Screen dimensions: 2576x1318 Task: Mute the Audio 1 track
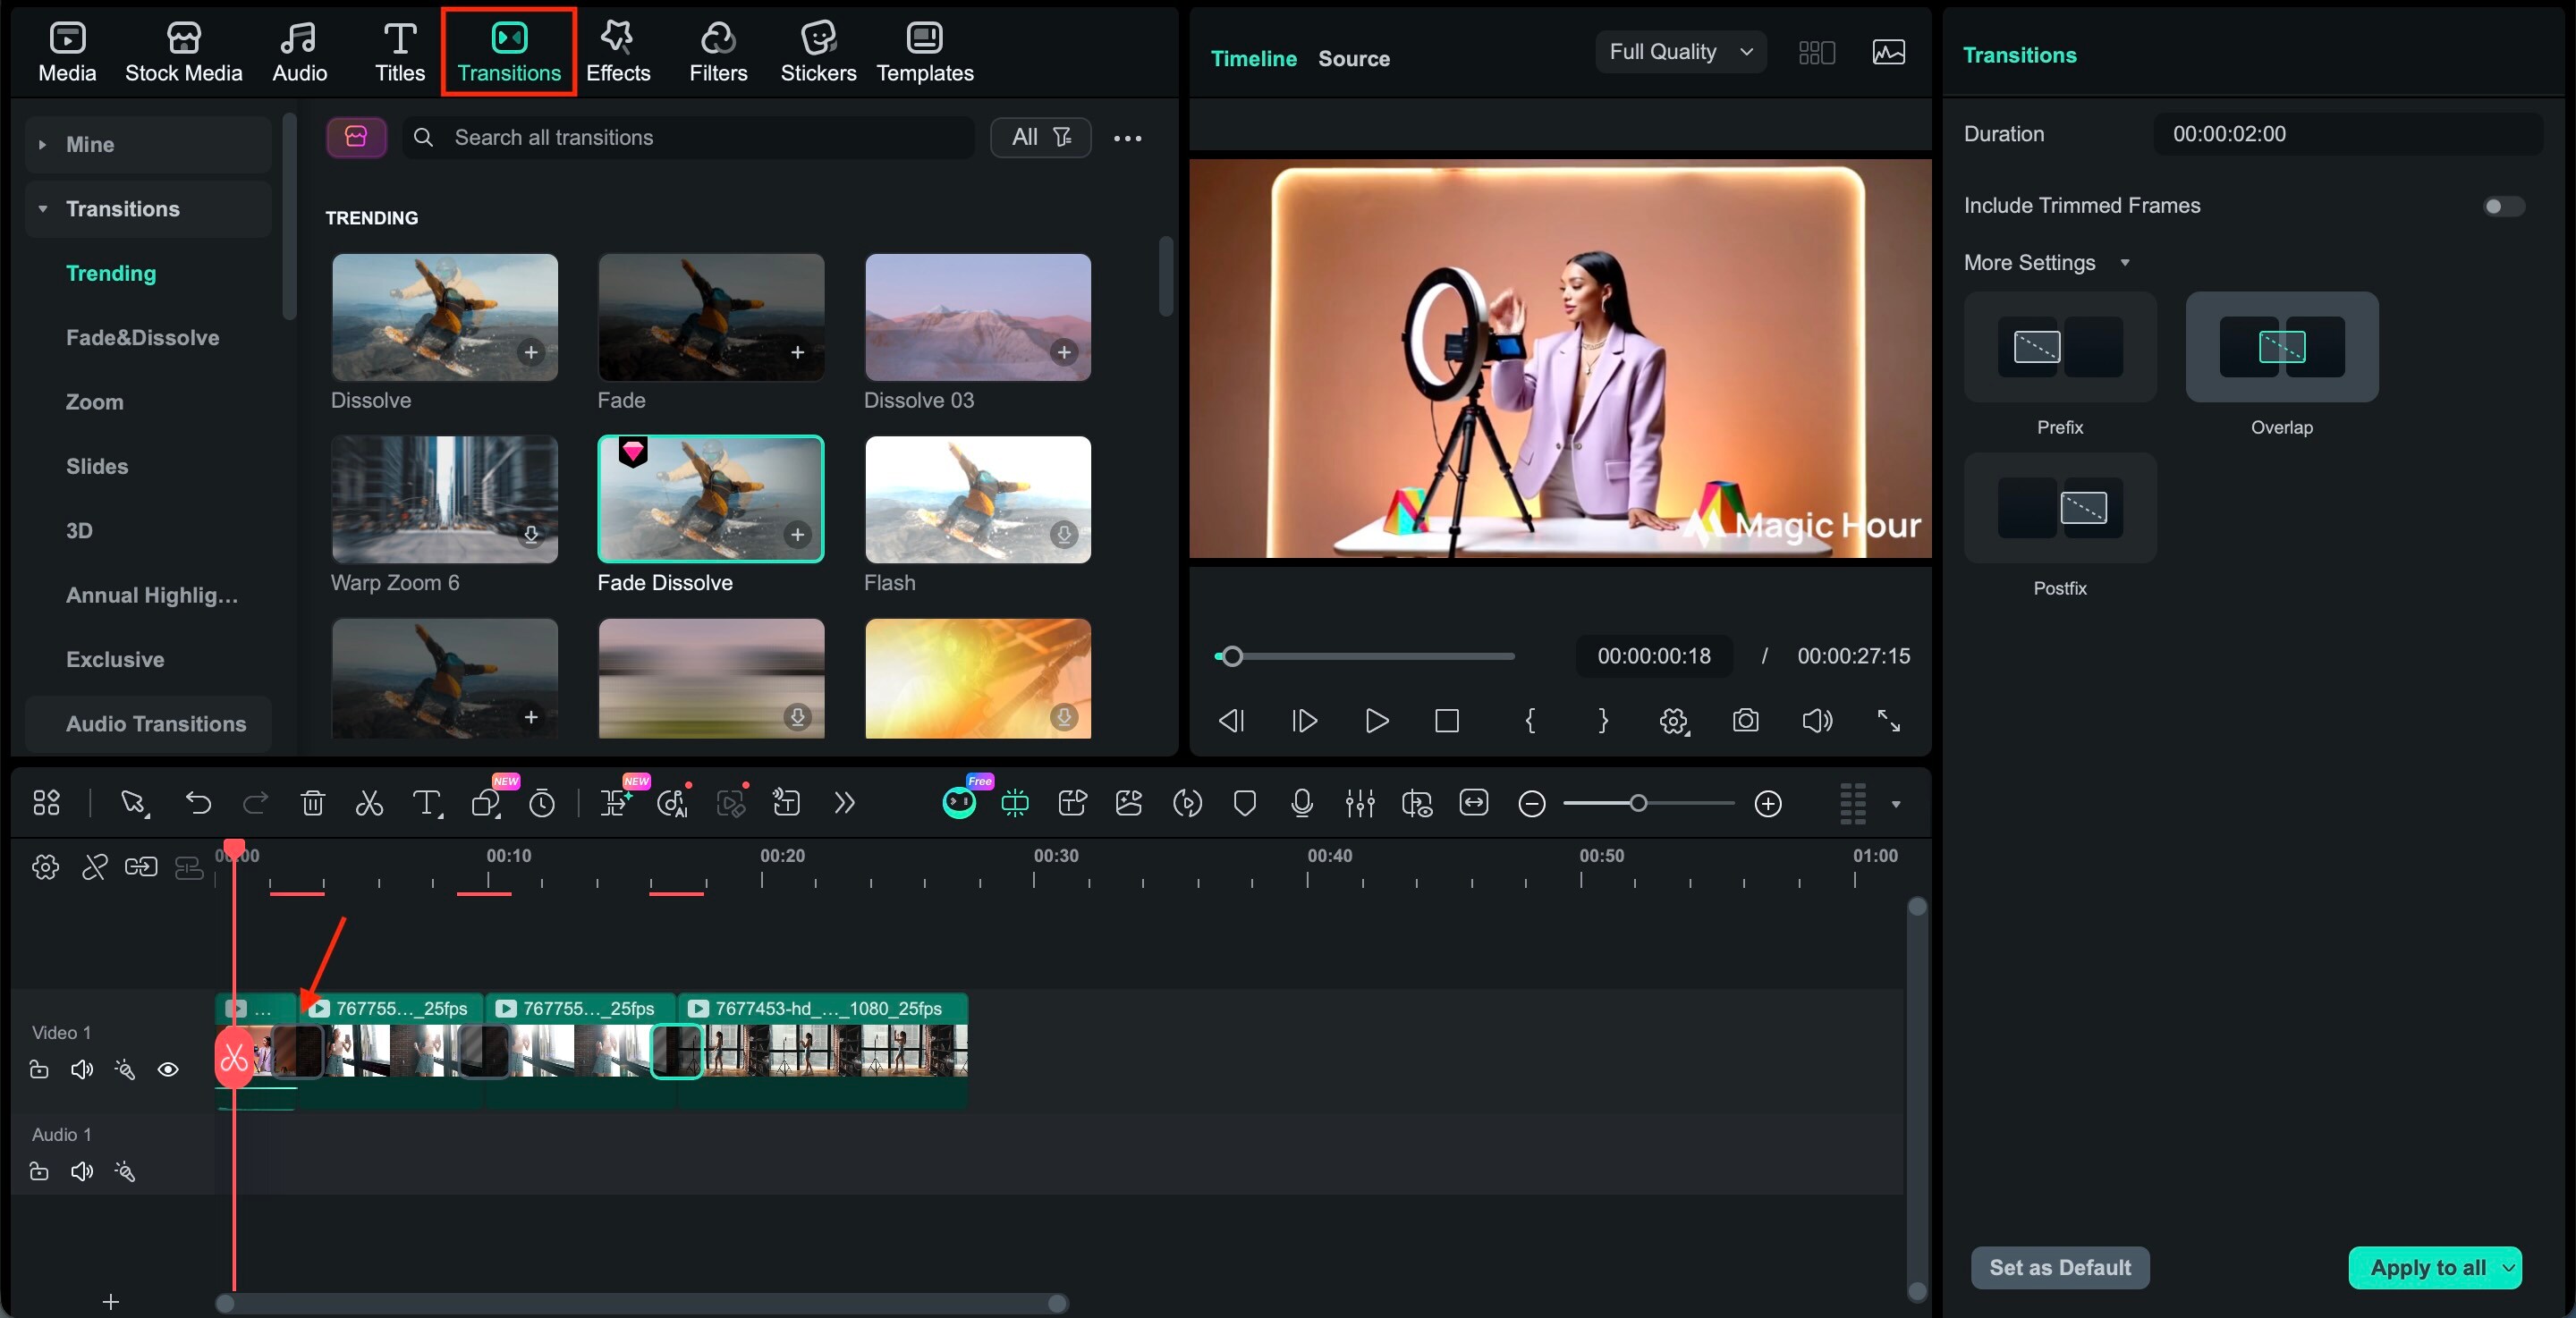point(82,1171)
